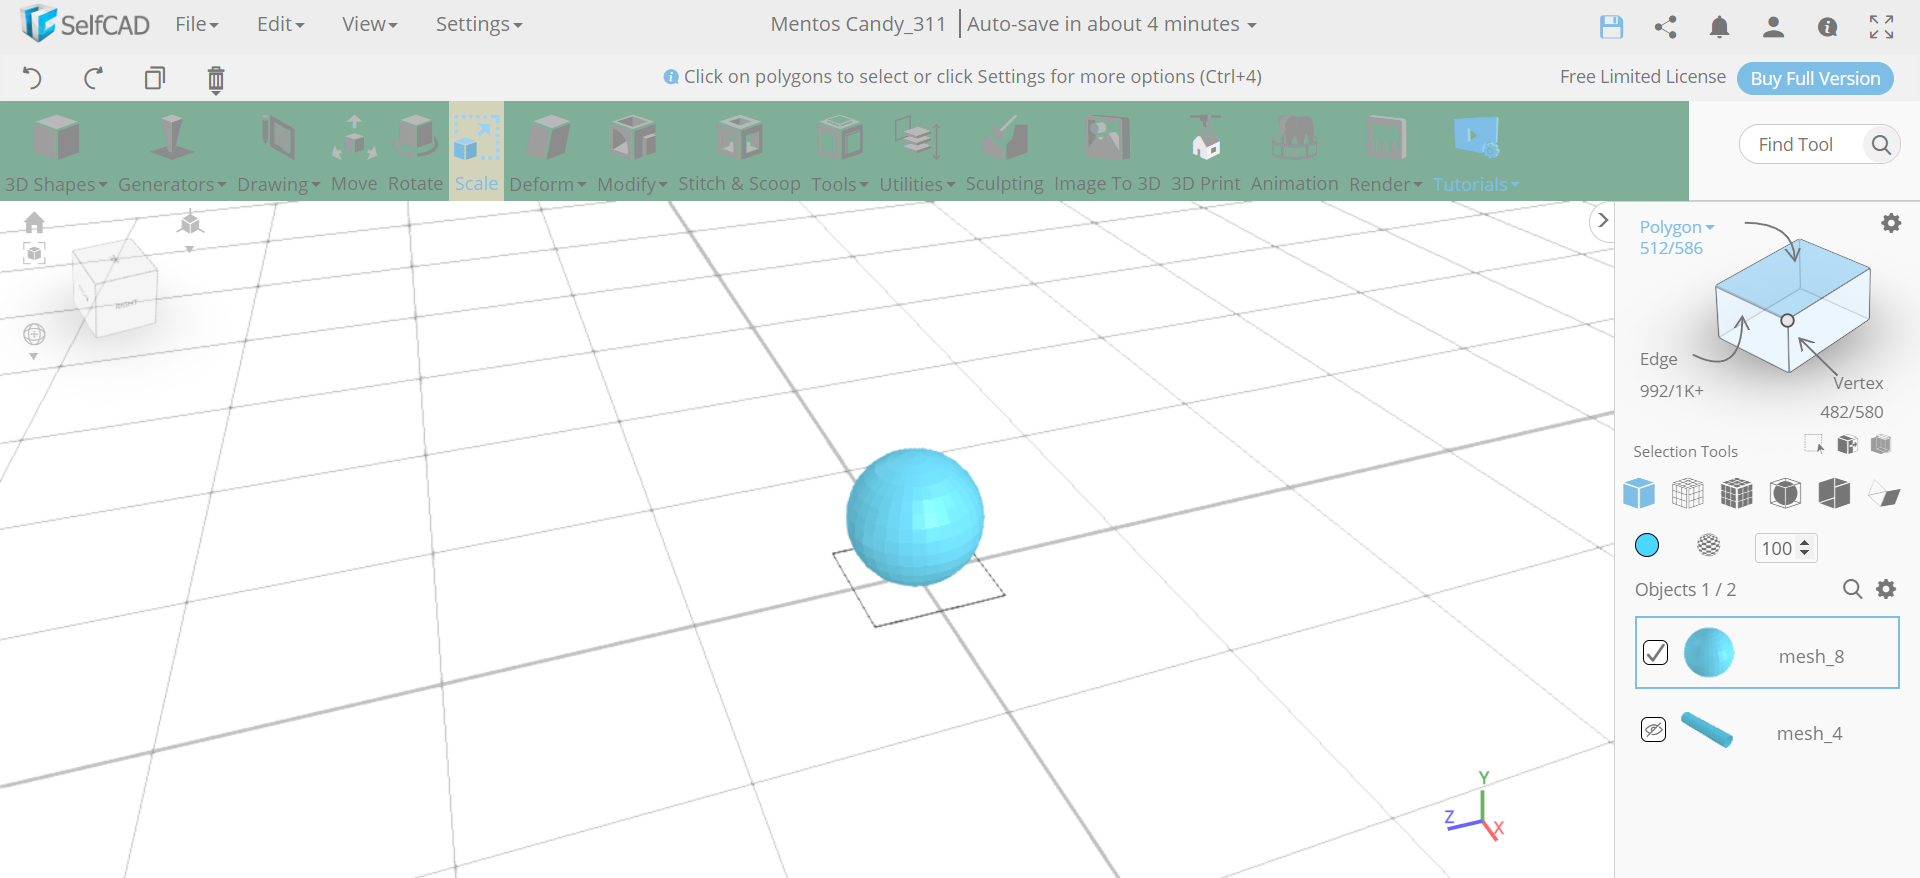Toggle wireframe sphere display mode
This screenshot has height=878, width=1920.
point(1708,545)
